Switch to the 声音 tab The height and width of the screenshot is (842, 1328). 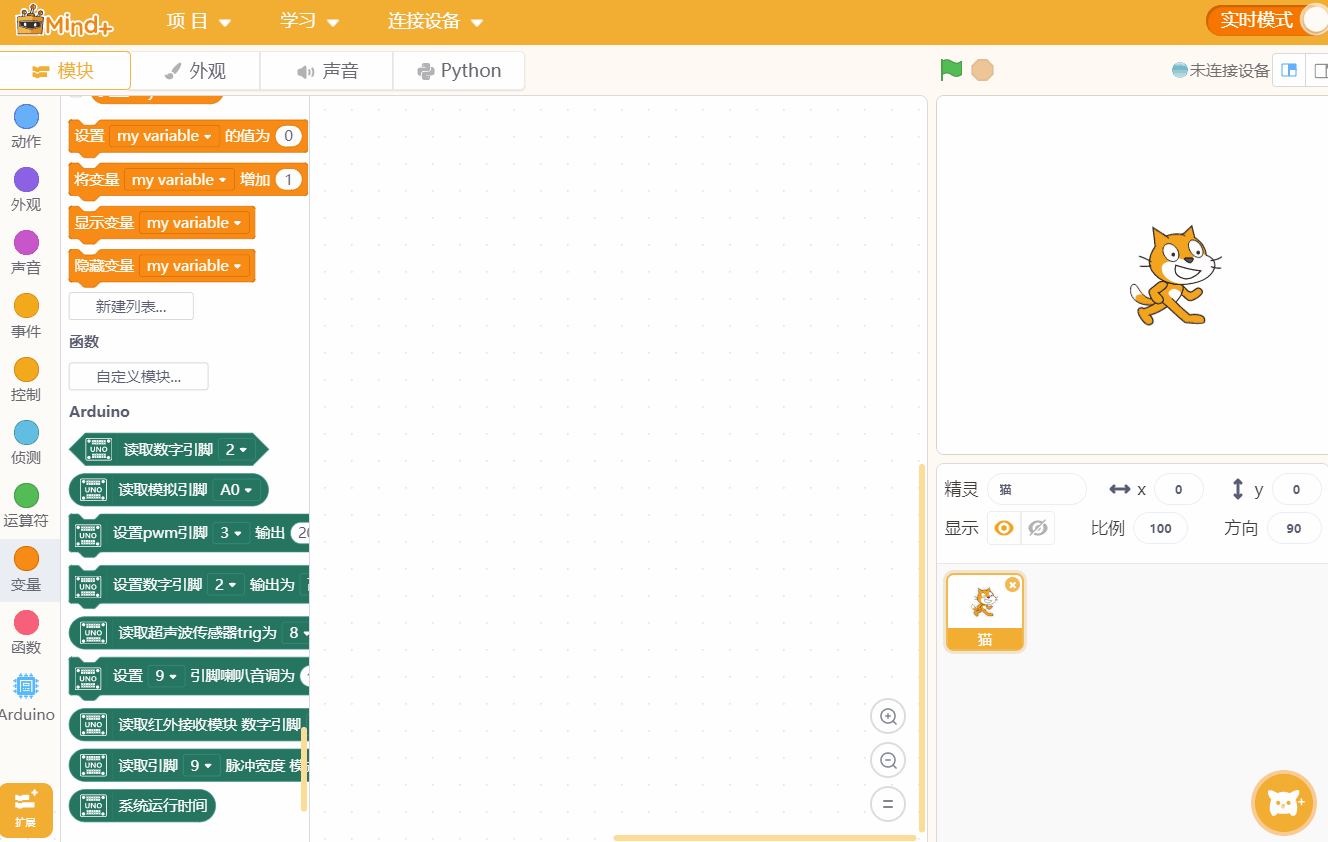[x=327, y=71]
